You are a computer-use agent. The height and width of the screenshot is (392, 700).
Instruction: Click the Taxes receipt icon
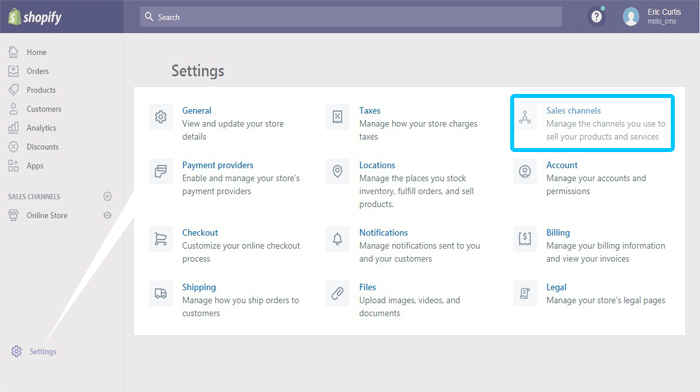[x=338, y=117]
